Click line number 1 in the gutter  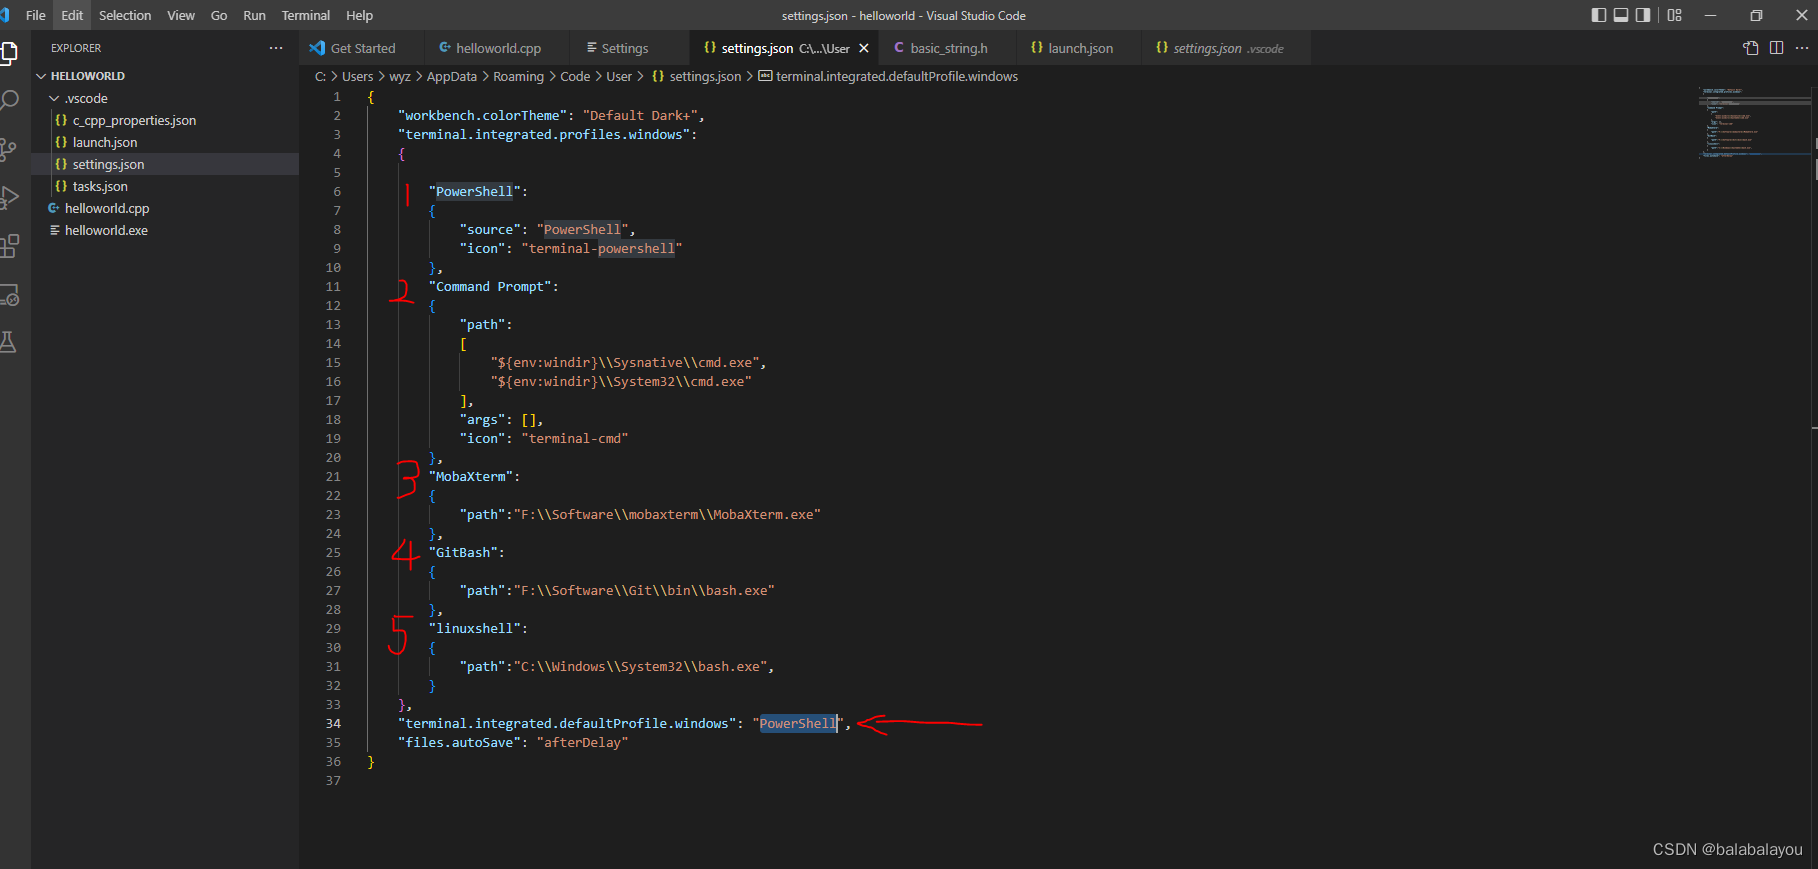pos(337,96)
